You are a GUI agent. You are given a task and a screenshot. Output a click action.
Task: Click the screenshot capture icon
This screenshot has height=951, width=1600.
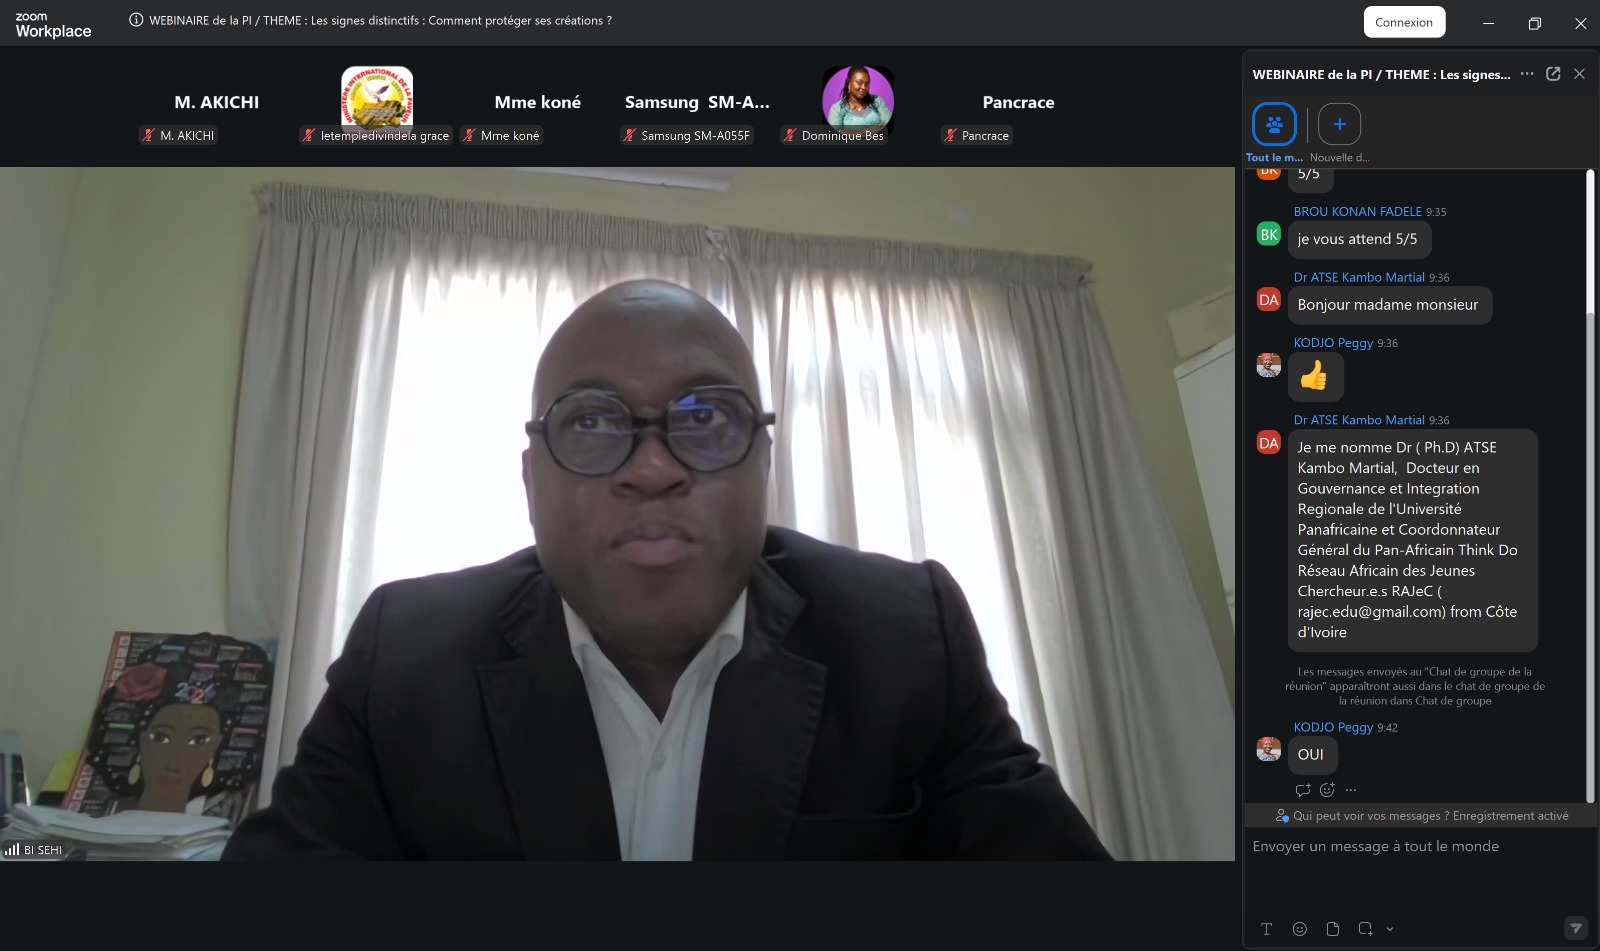pyautogui.click(x=1365, y=929)
